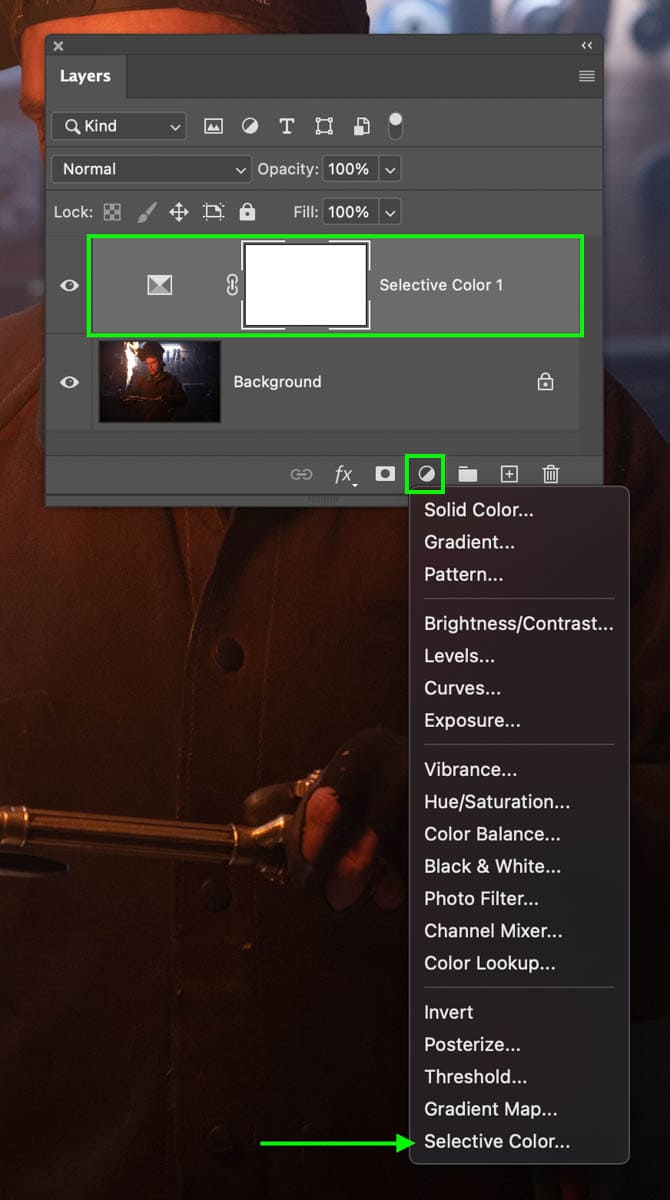Click the Background layer lock icon
The image size is (670, 1200).
click(545, 381)
